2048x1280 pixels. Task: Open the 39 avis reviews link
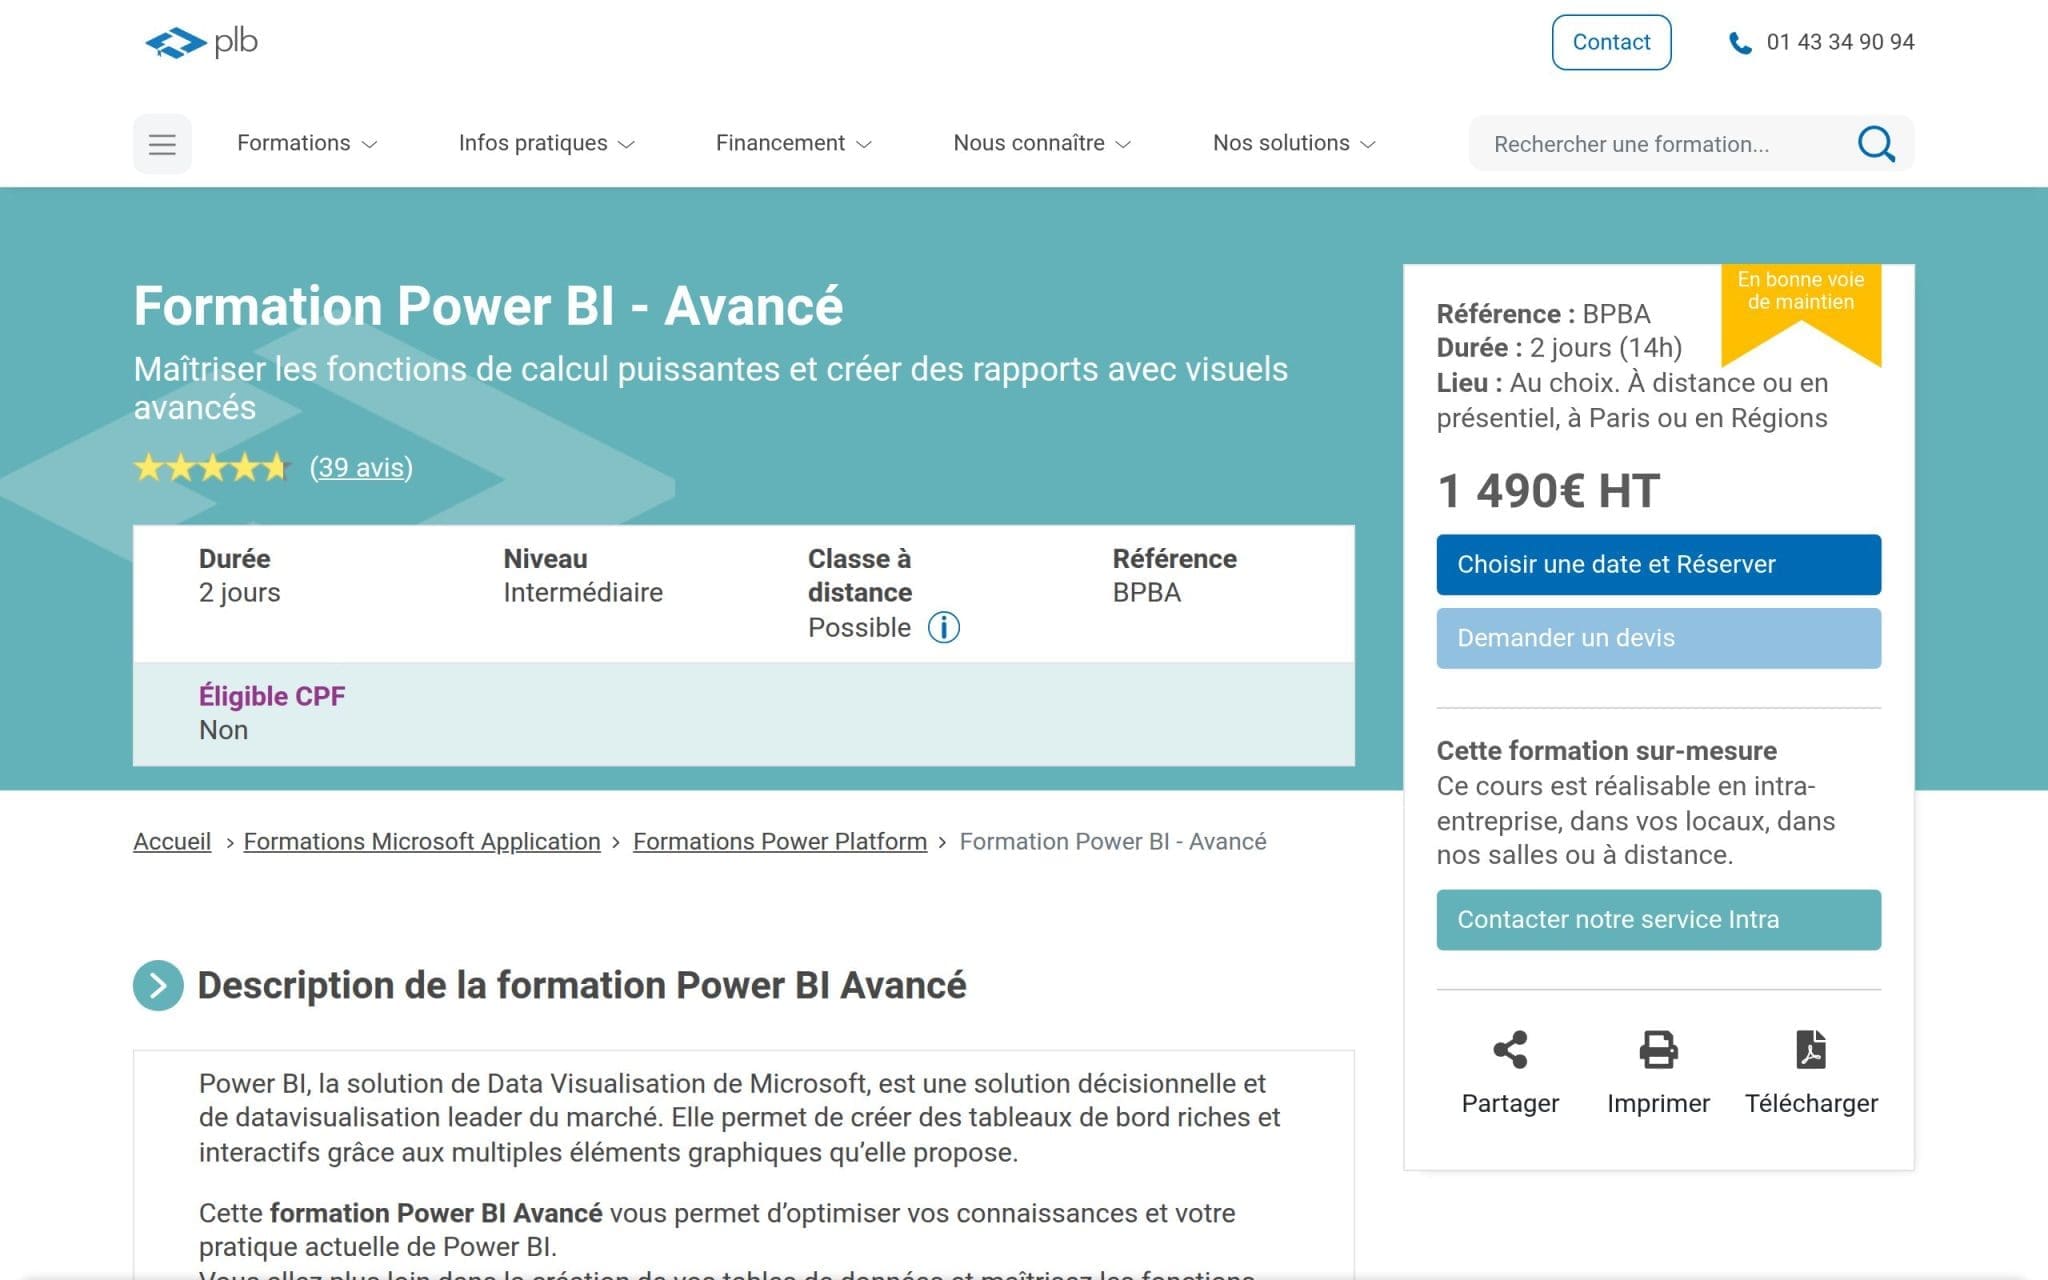(361, 467)
